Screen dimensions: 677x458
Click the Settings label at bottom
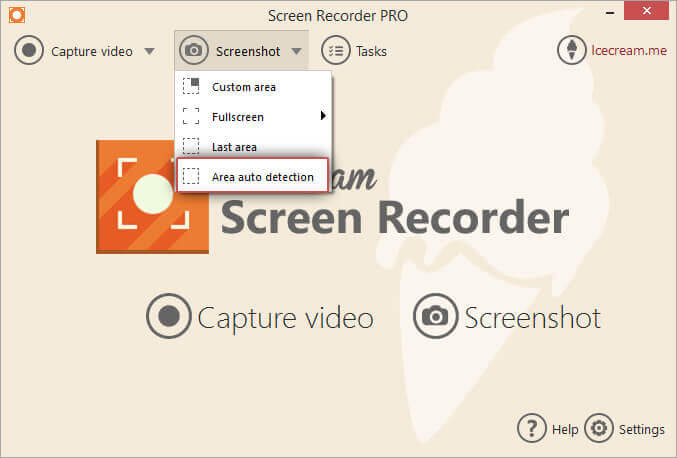tap(642, 429)
